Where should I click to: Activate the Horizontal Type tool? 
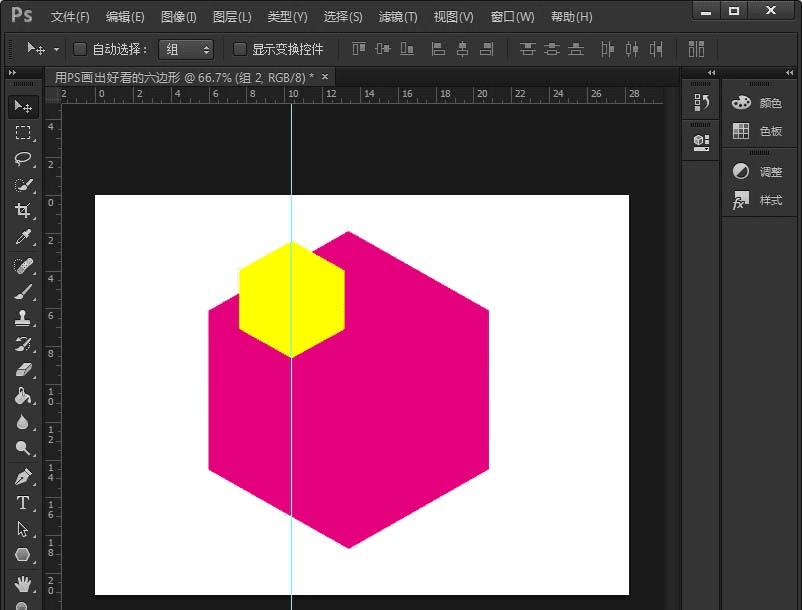[x=23, y=503]
